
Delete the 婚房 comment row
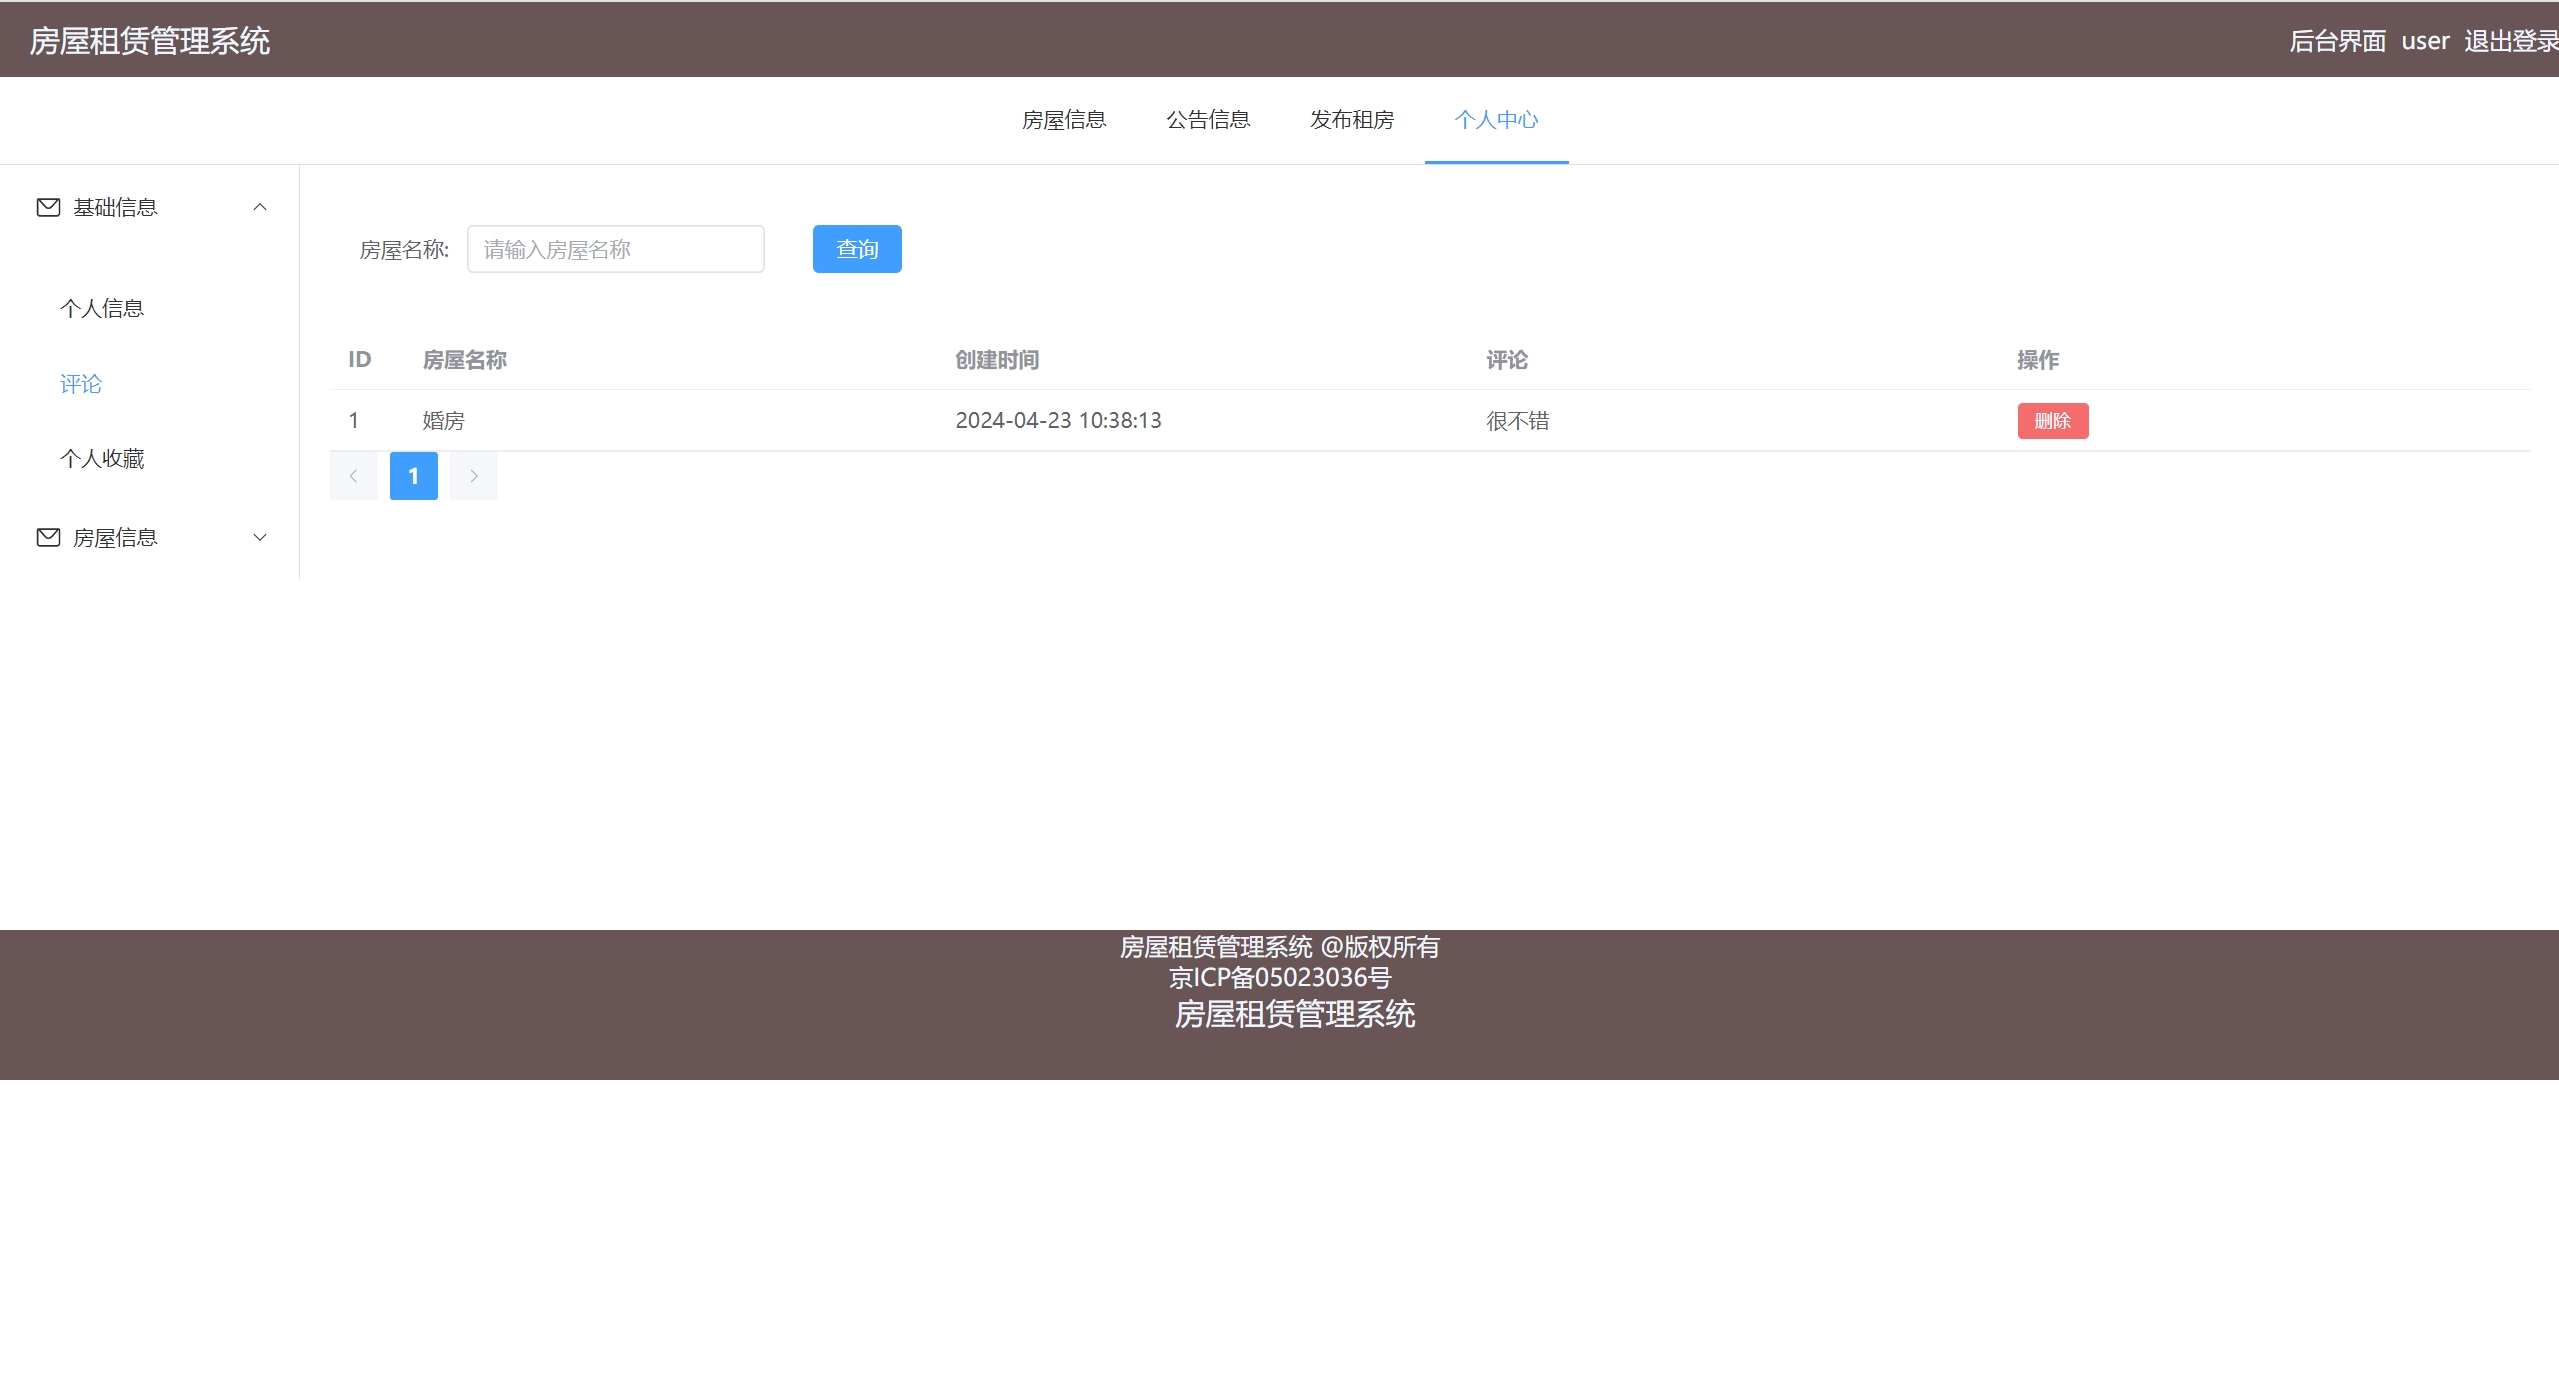pos(2052,421)
